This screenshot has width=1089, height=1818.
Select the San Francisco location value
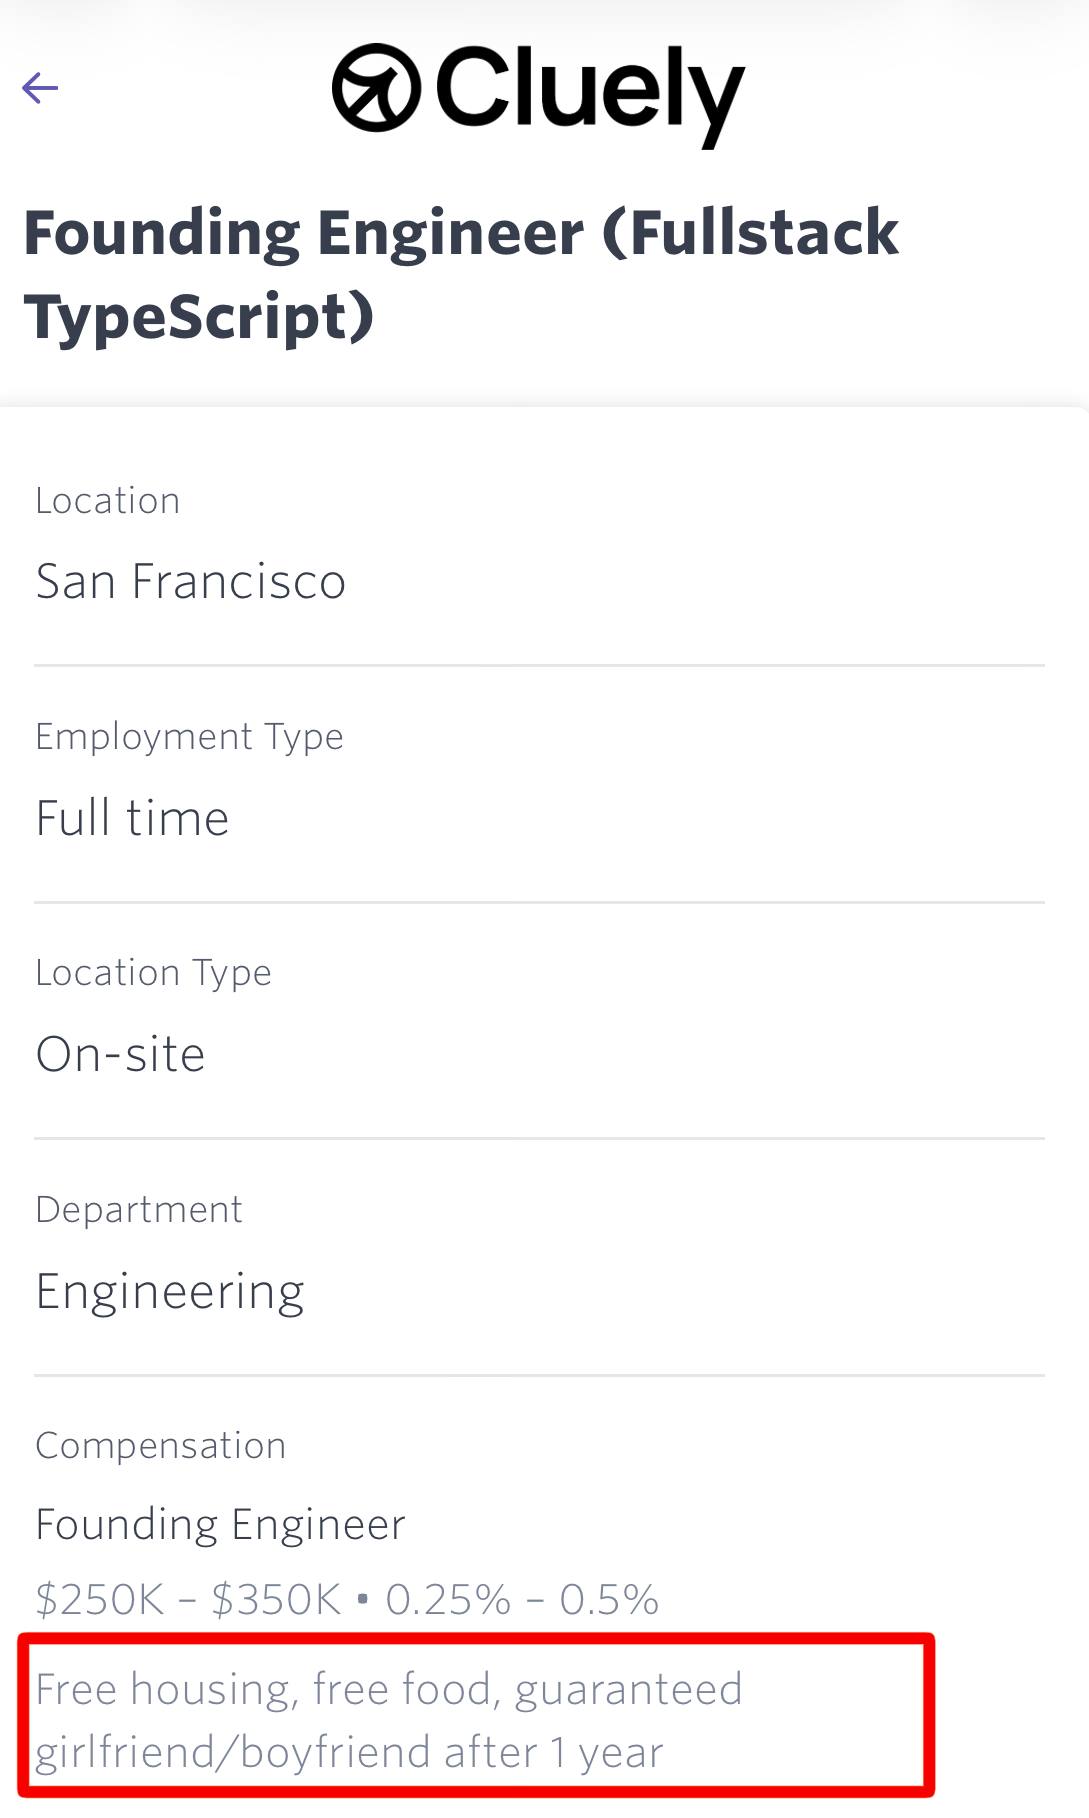pos(191,581)
